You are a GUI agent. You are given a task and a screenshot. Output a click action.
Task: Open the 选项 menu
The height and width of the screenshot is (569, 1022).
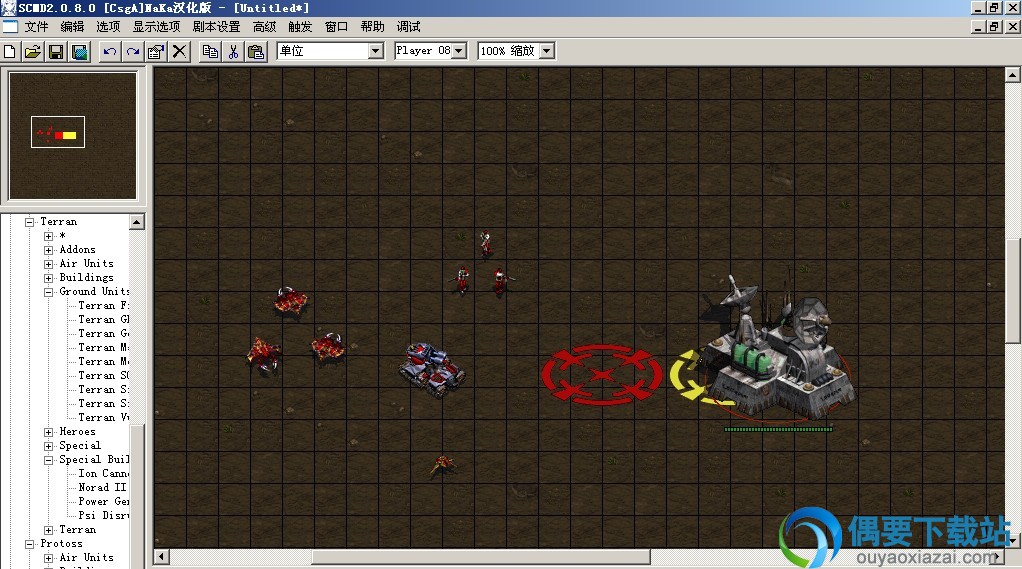click(x=108, y=27)
